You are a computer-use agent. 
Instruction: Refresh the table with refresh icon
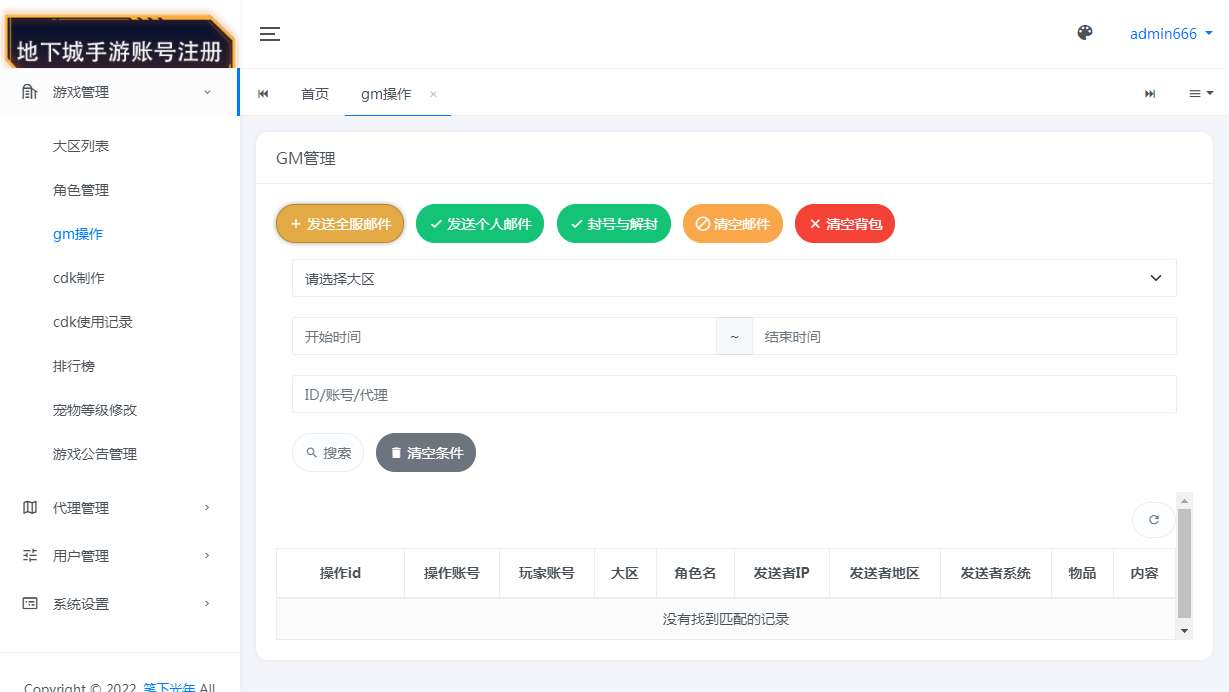tap(1154, 520)
